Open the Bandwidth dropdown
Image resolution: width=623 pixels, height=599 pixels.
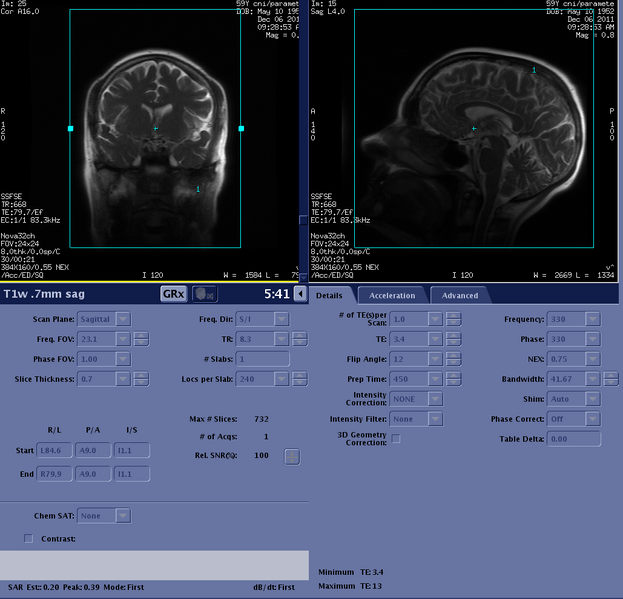tap(593, 379)
